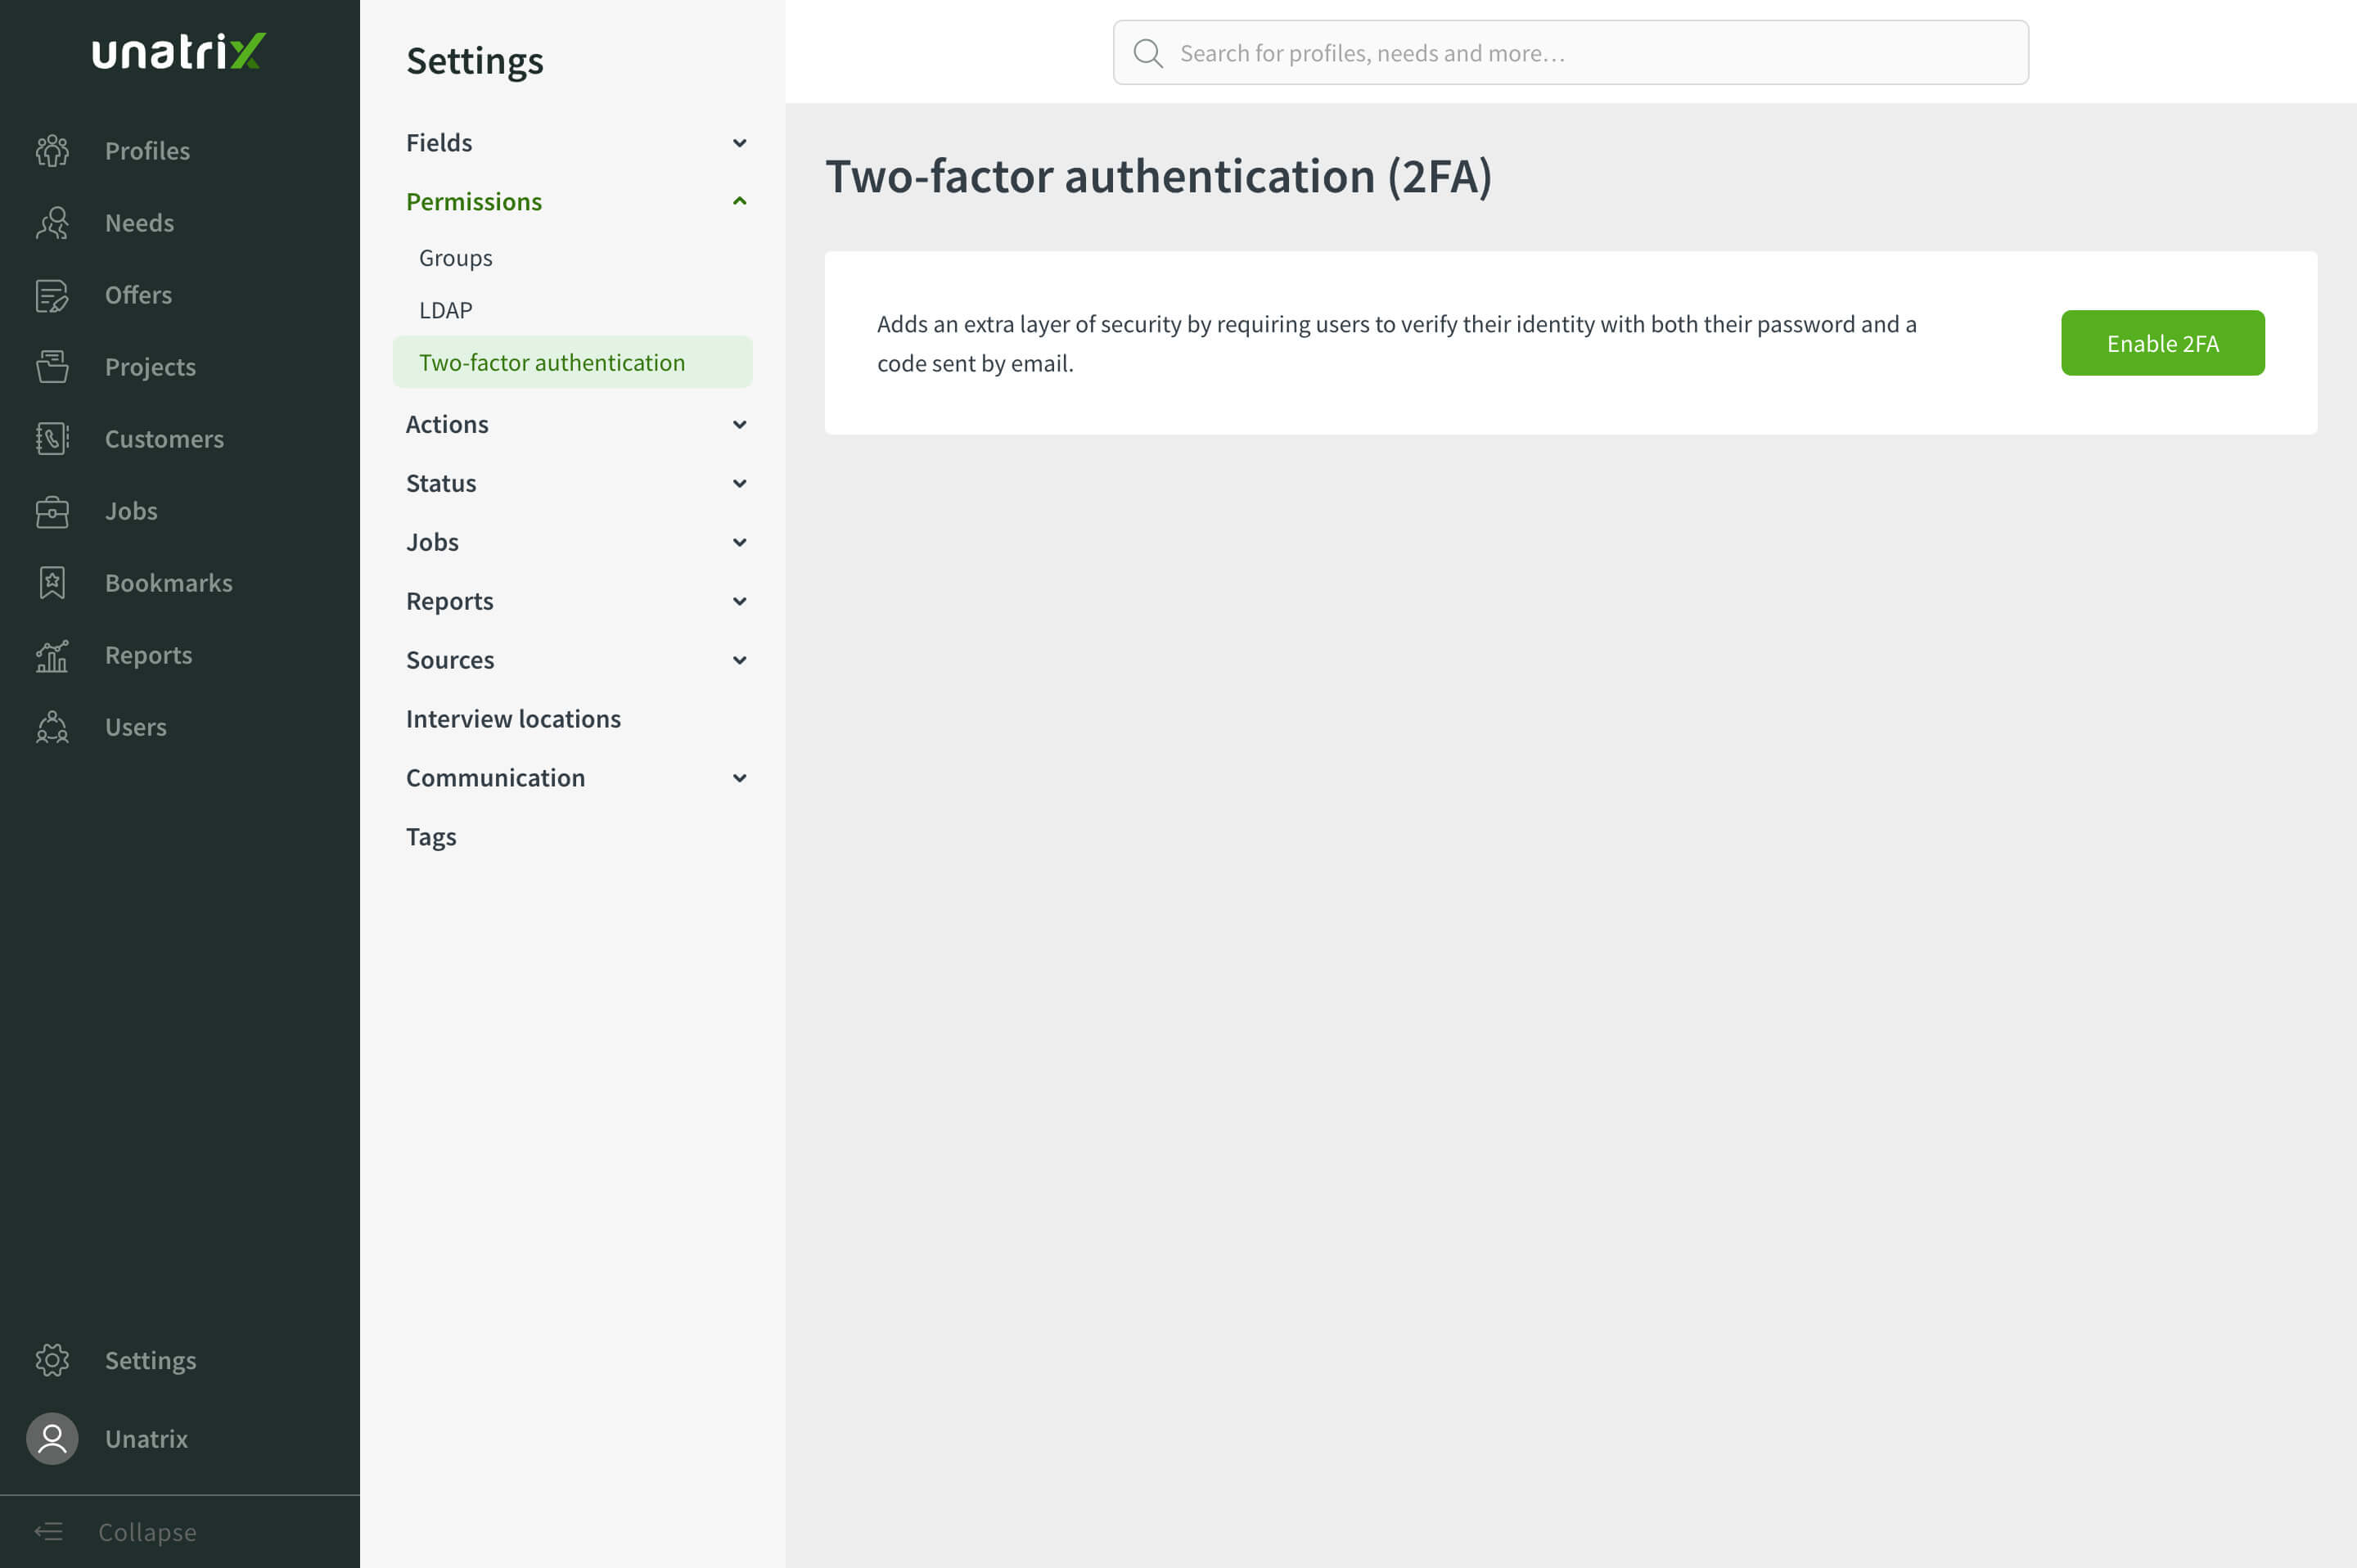The height and width of the screenshot is (1568, 2357).
Task: Click the Settings gear icon
Action: 52,1360
